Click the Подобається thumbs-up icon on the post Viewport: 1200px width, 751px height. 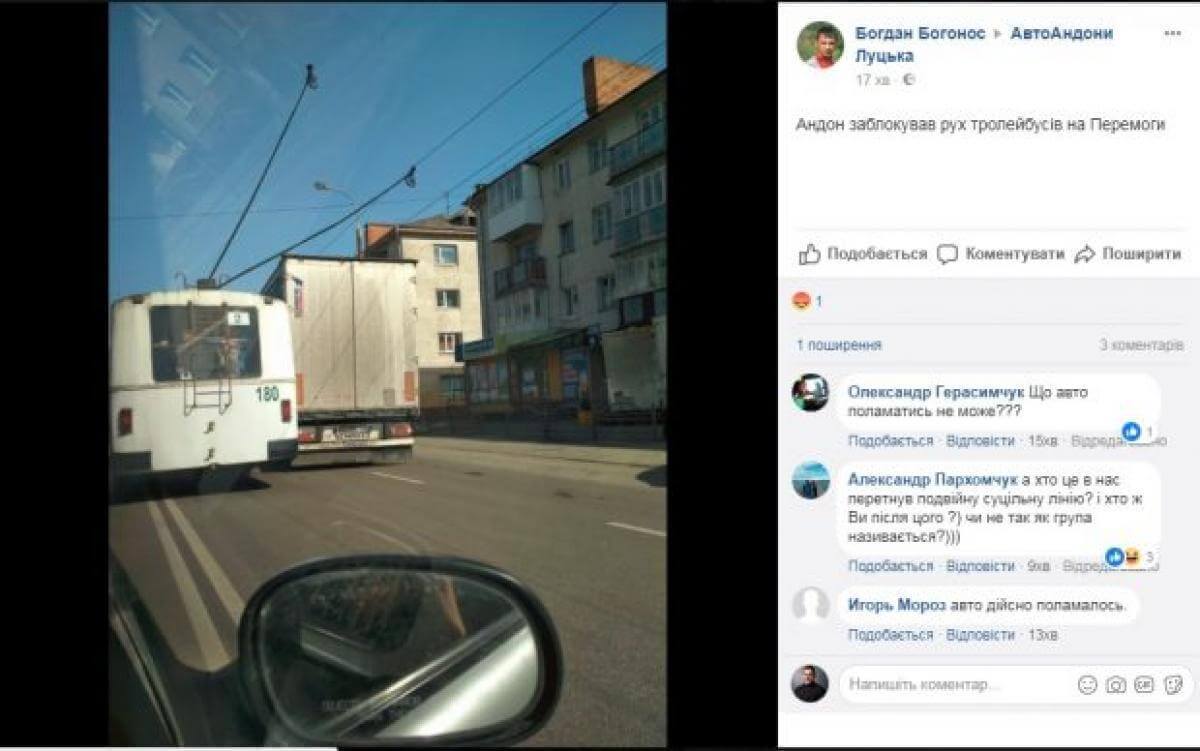pos(809,254)
